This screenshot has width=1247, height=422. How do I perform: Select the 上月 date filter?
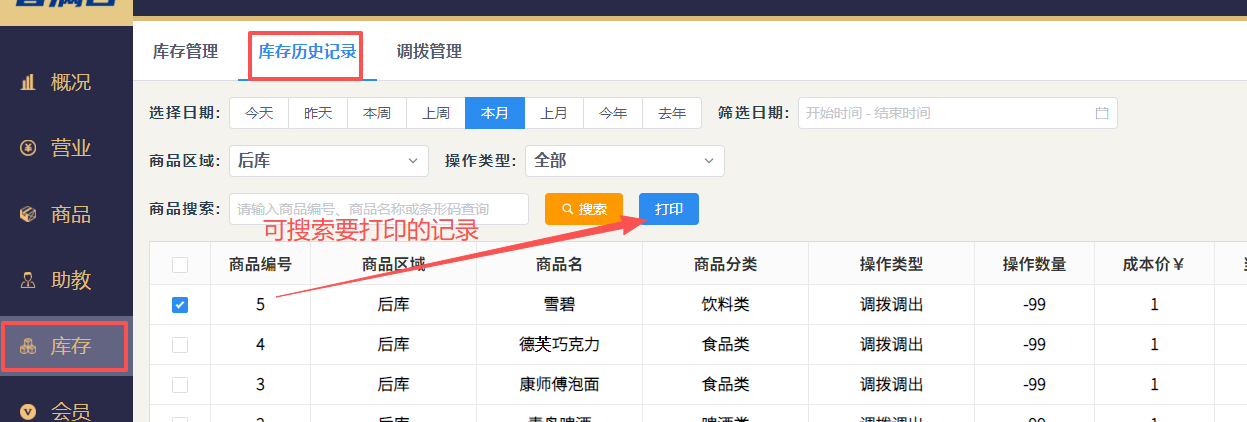coord(554,113)
